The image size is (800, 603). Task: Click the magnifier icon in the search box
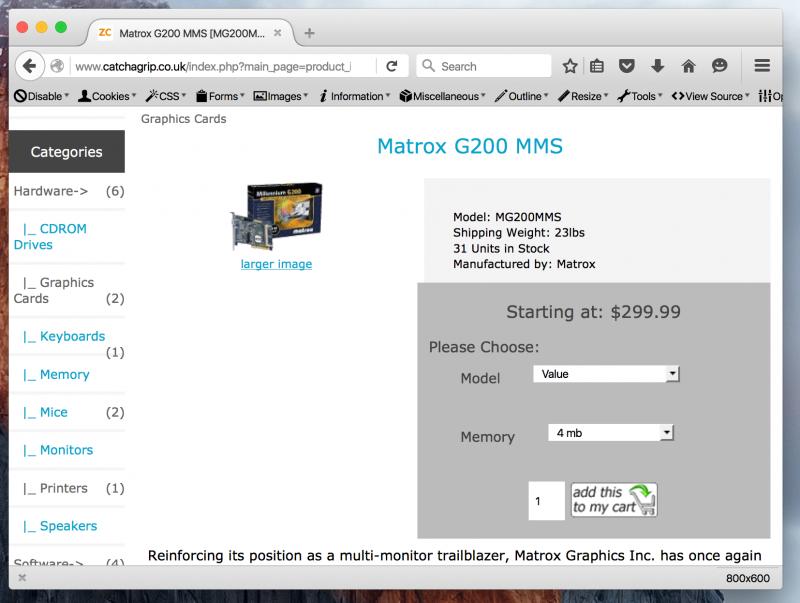coord(429,66)
